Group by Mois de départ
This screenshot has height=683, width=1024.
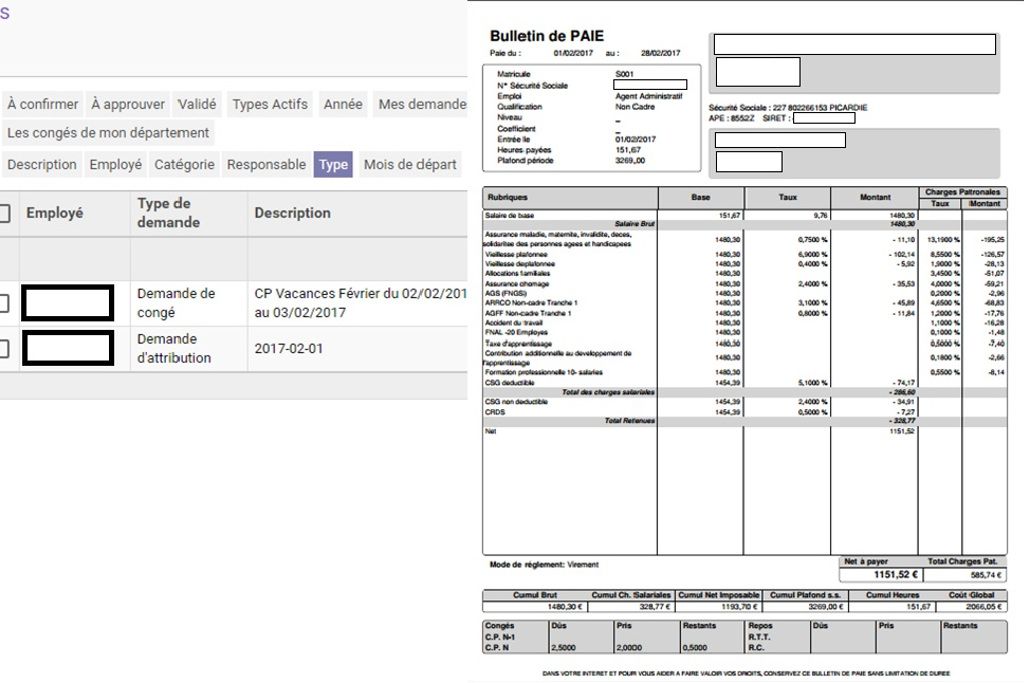410,165
